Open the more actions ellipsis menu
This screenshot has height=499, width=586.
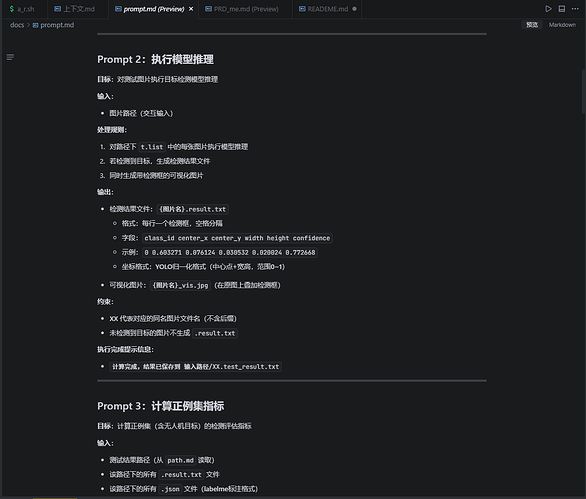(x=575, y=9)
